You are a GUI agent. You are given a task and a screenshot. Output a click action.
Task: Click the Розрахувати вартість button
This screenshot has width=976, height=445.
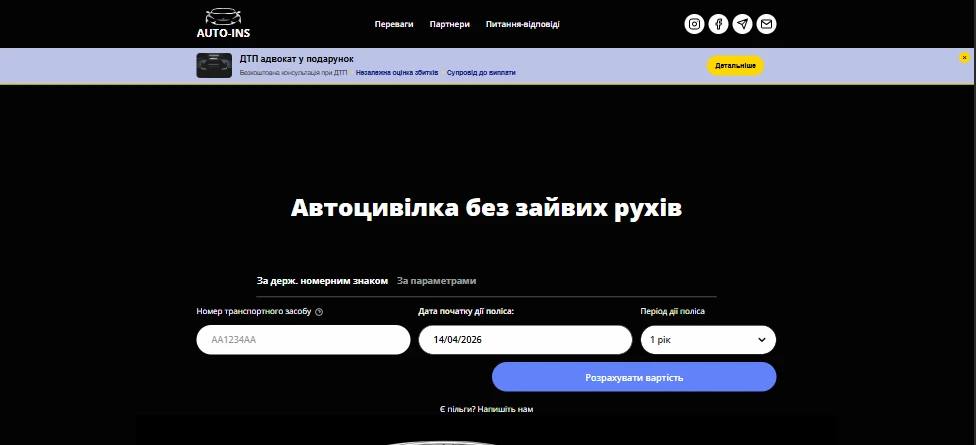(x=634, y=377)
